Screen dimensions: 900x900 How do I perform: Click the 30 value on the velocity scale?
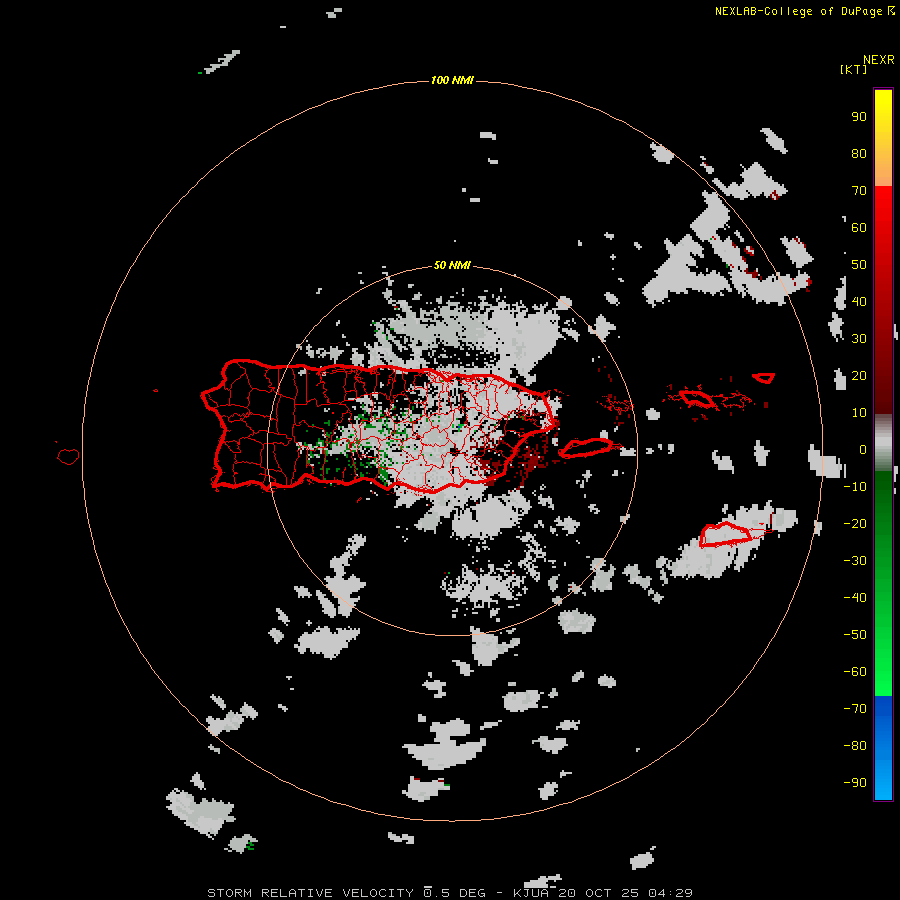(x=859, y=339)
